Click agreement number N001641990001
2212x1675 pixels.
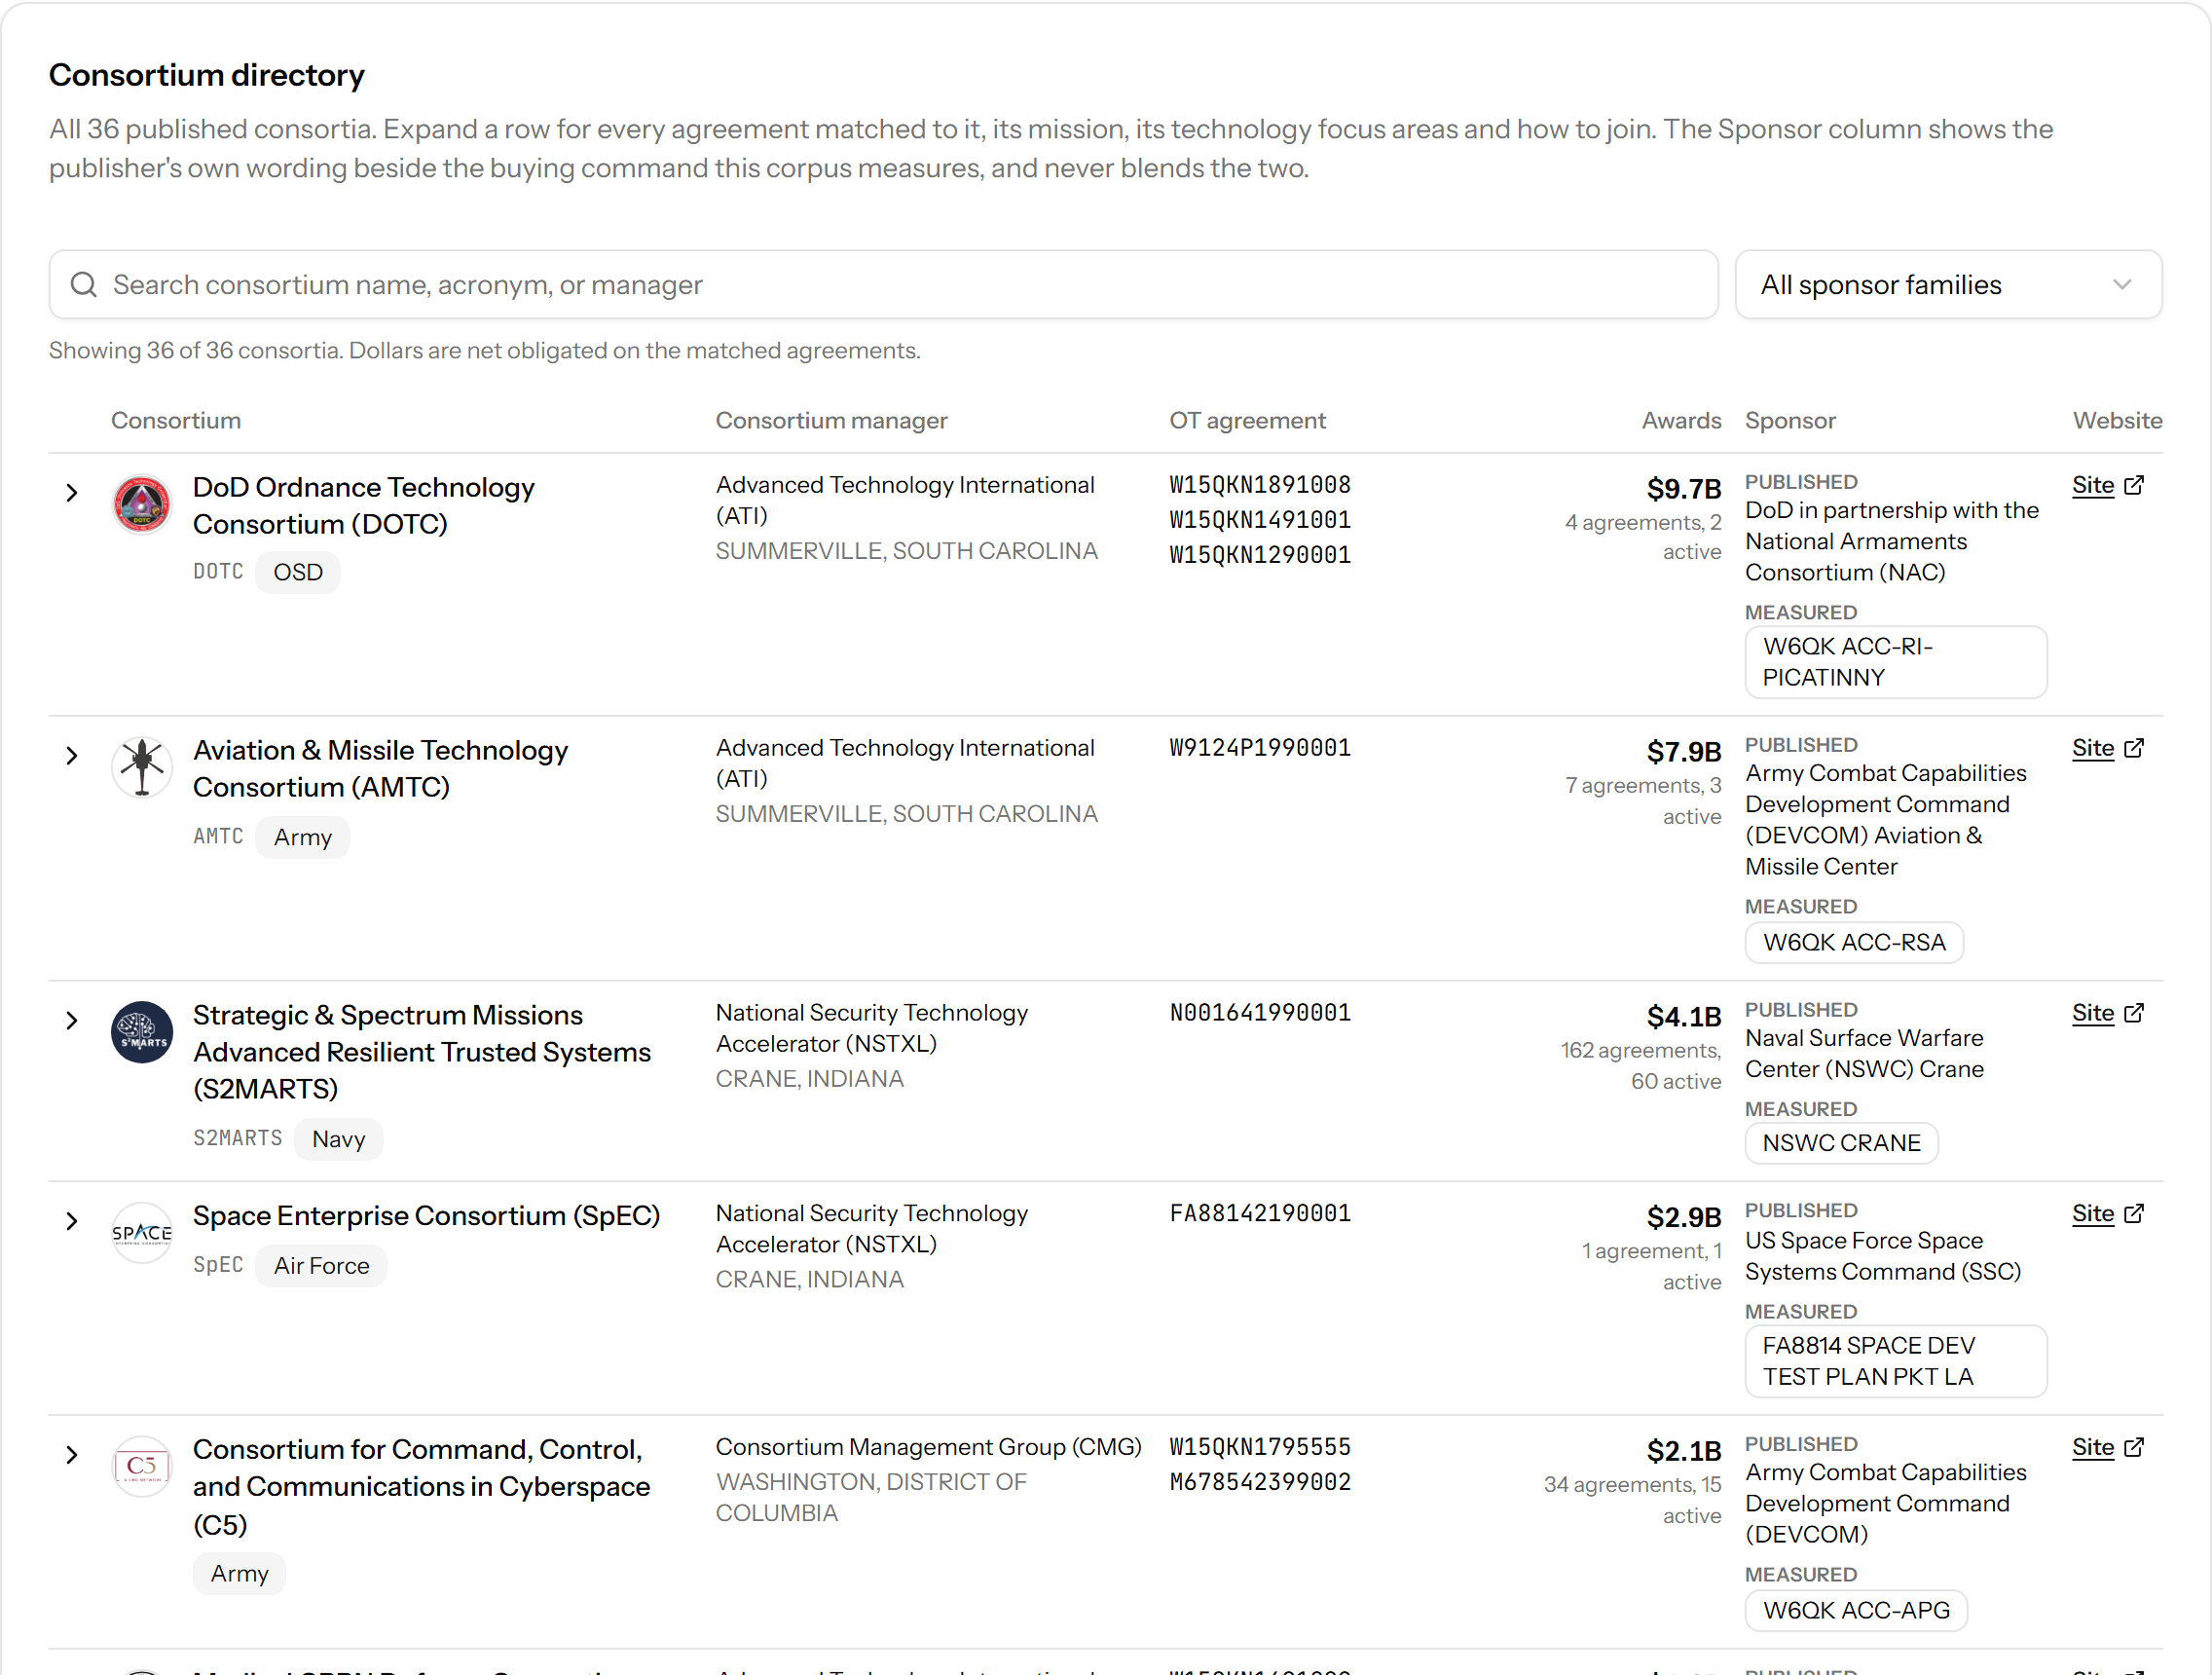point(1260,1013)
